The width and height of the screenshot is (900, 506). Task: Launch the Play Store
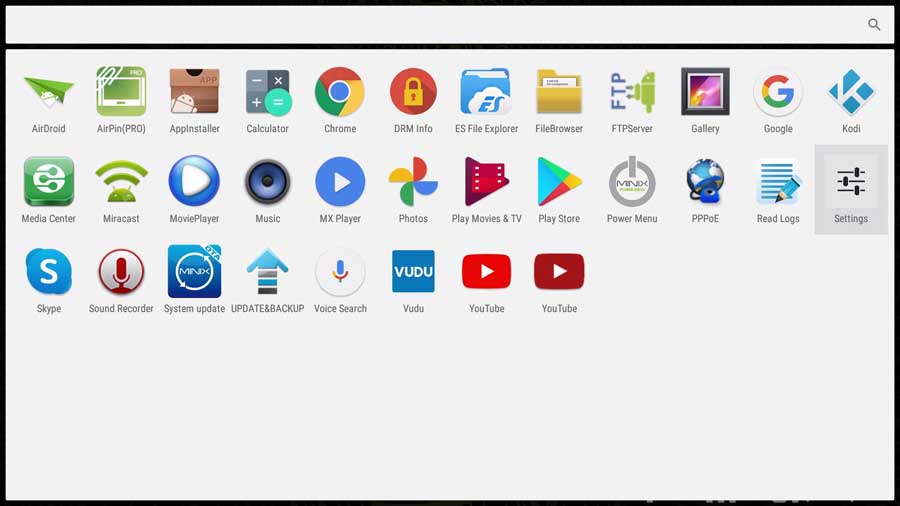[559, 181]
